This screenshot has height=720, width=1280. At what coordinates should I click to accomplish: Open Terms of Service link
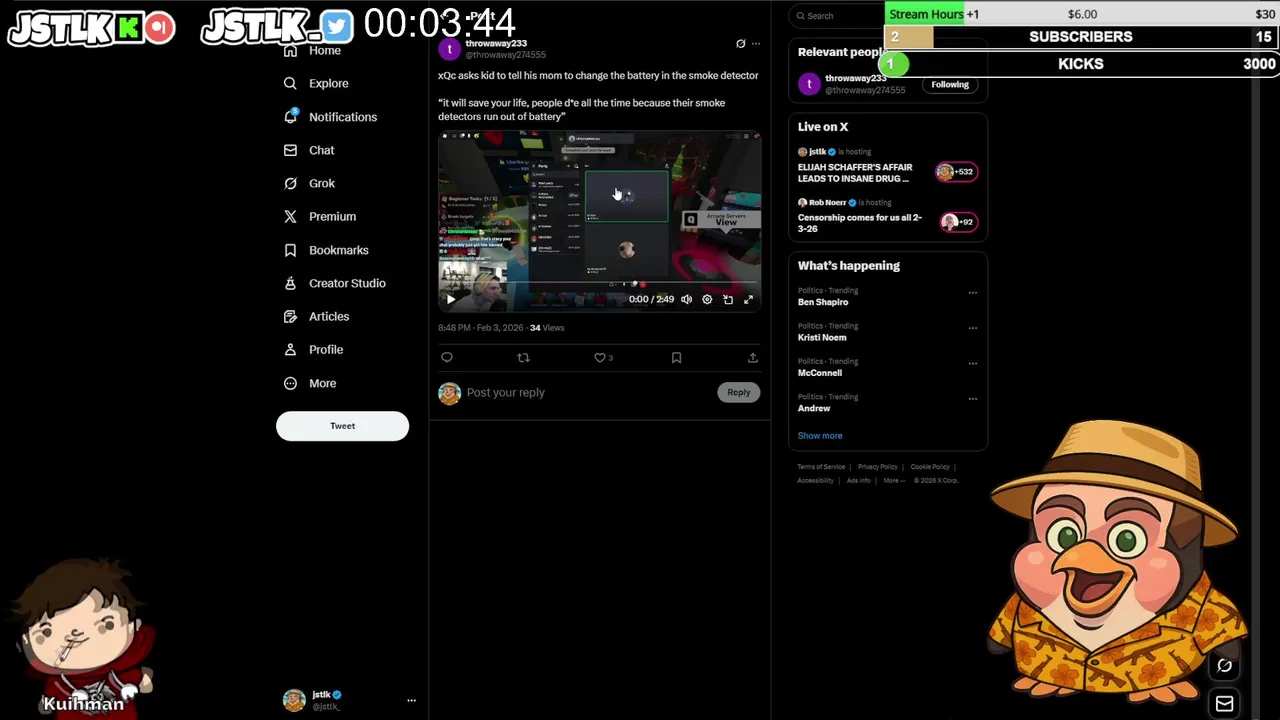[821, 467]
